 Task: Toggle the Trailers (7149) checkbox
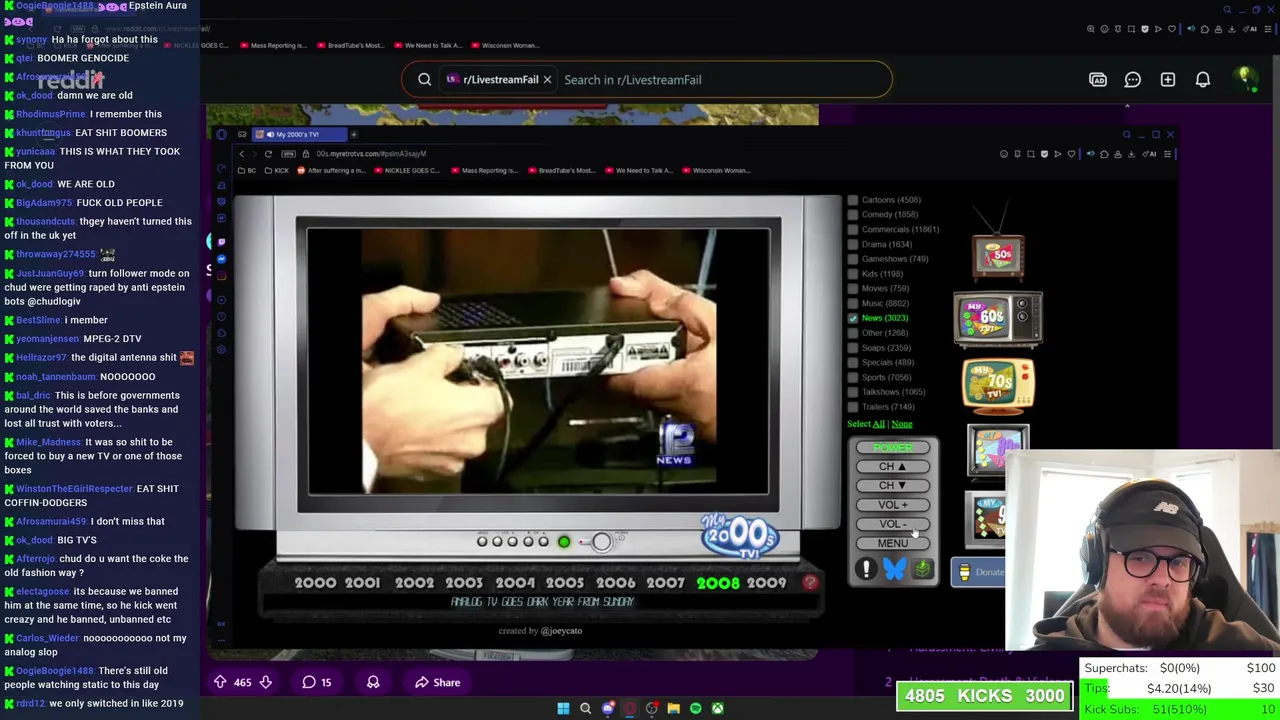pyautogui.click(x=853, y=407)
